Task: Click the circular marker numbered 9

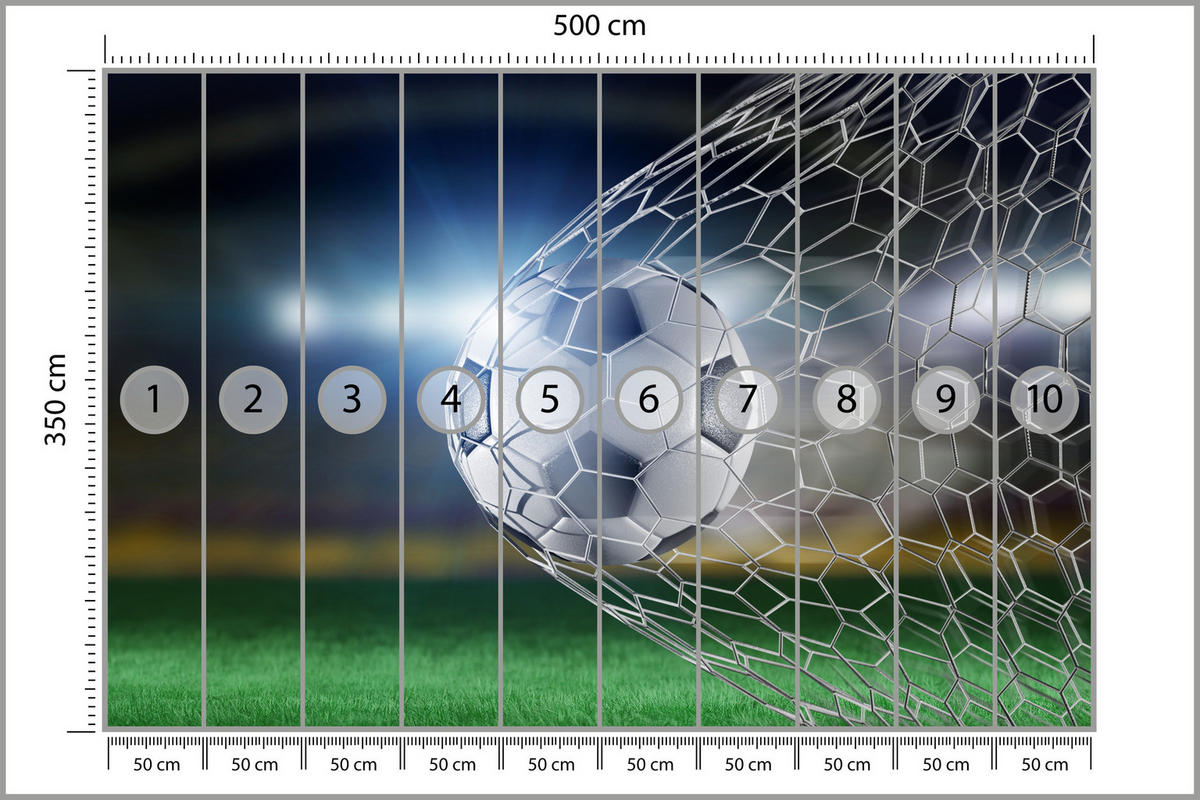Action: [747, 400]
